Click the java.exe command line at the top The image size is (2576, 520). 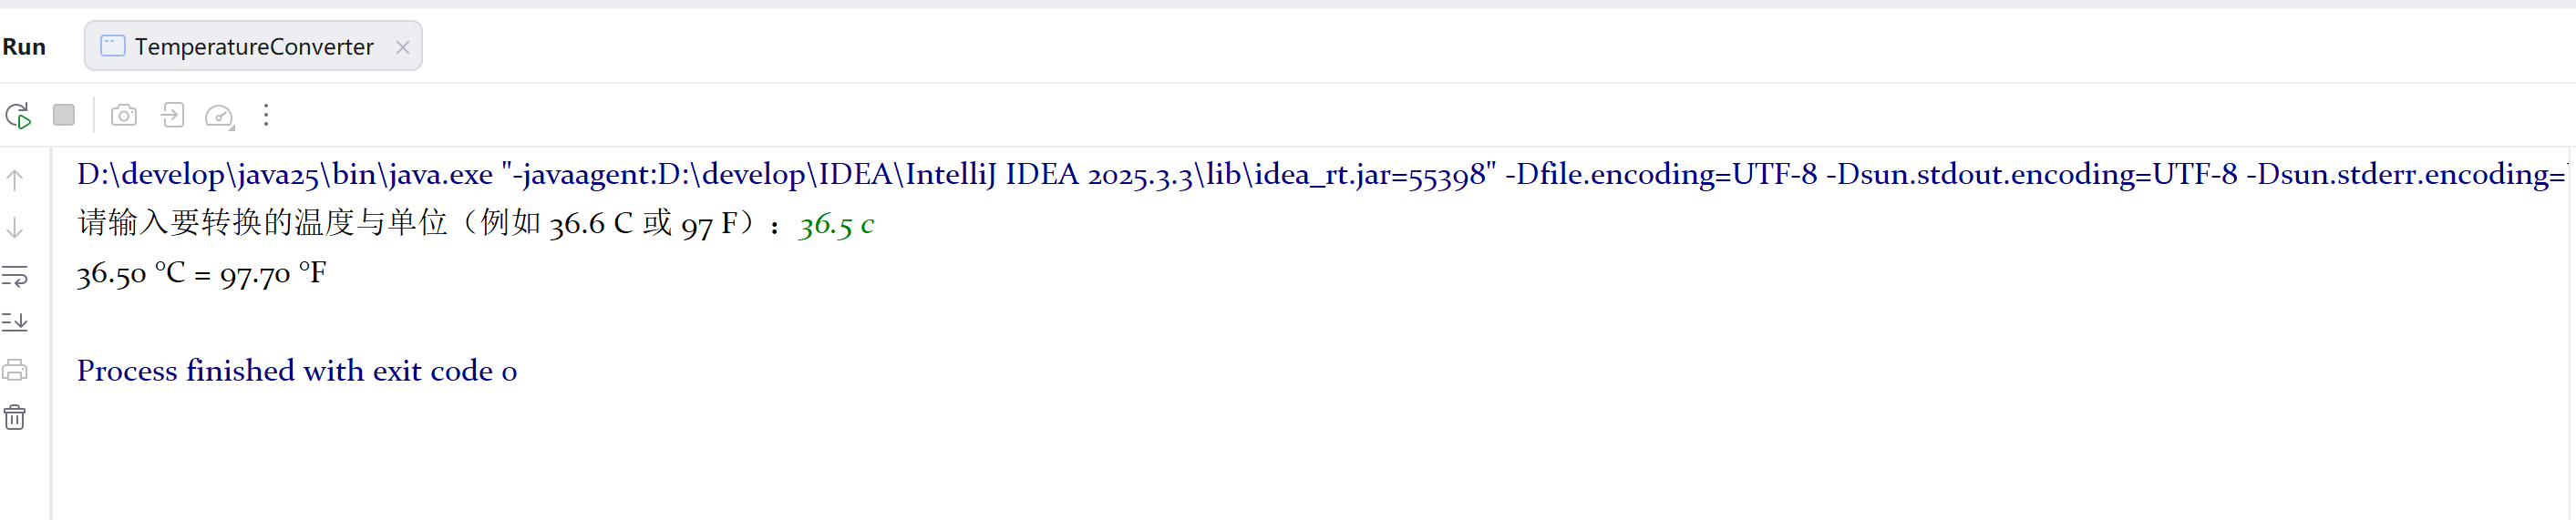(1321, 175)
